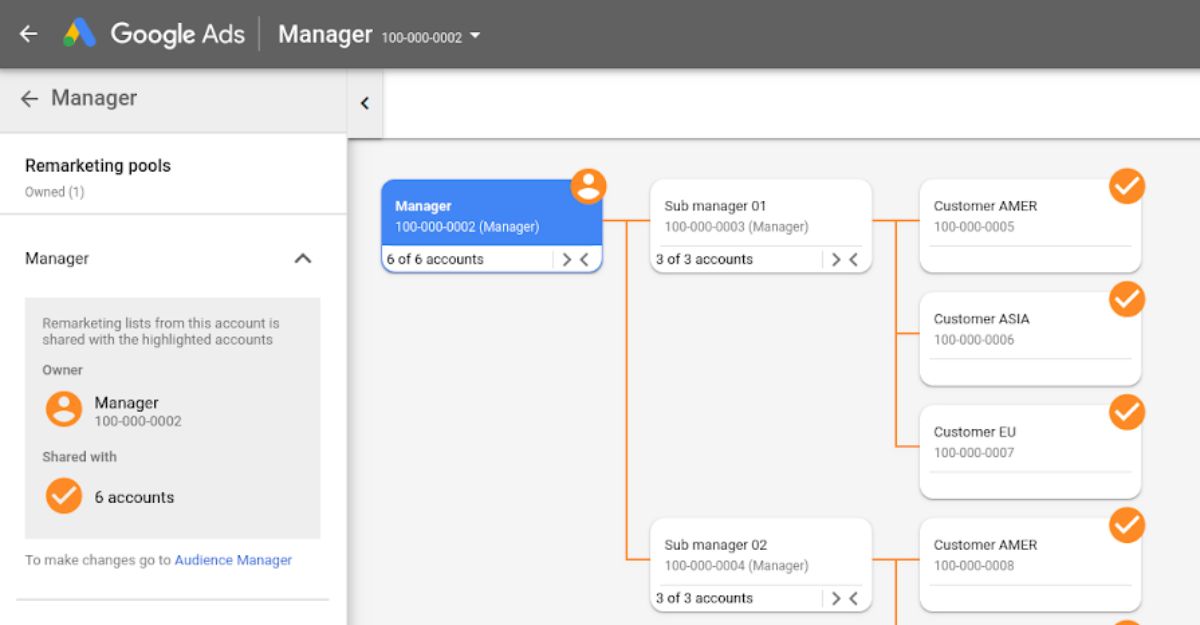Select the Customer ASIA card

pos(1030,339)
